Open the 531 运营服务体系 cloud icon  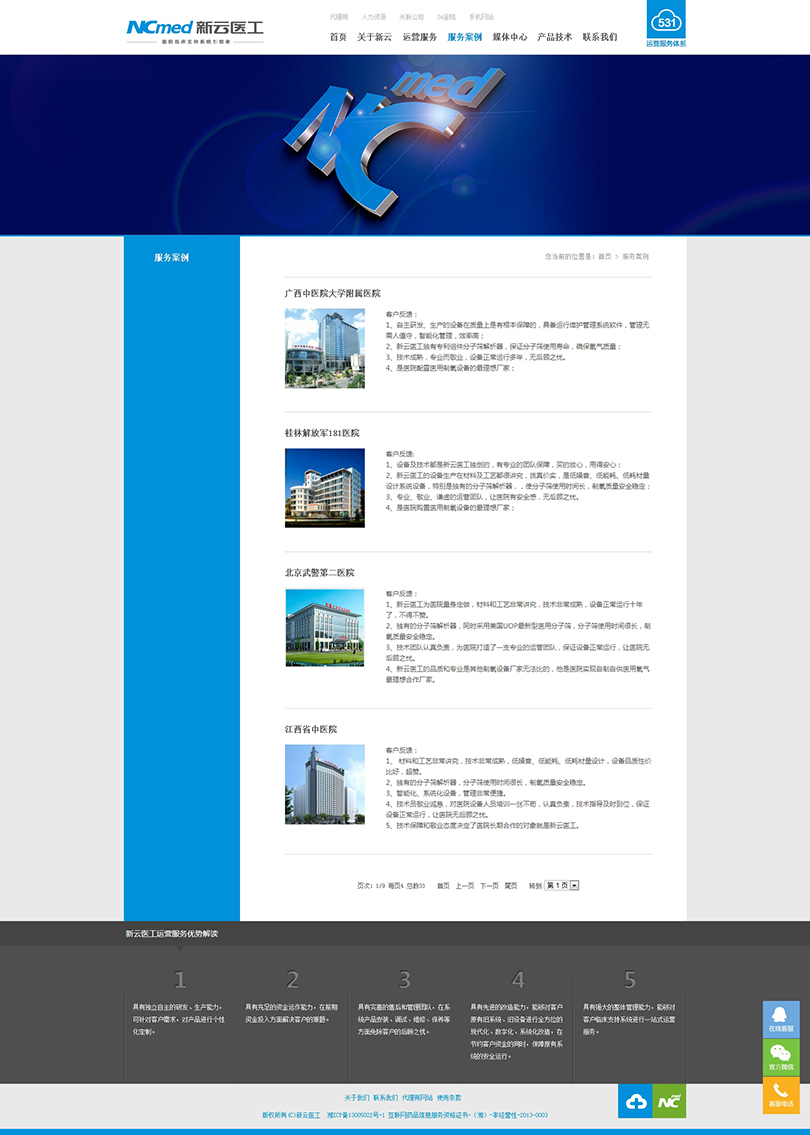pyautogui.click(x=666, y=24)
